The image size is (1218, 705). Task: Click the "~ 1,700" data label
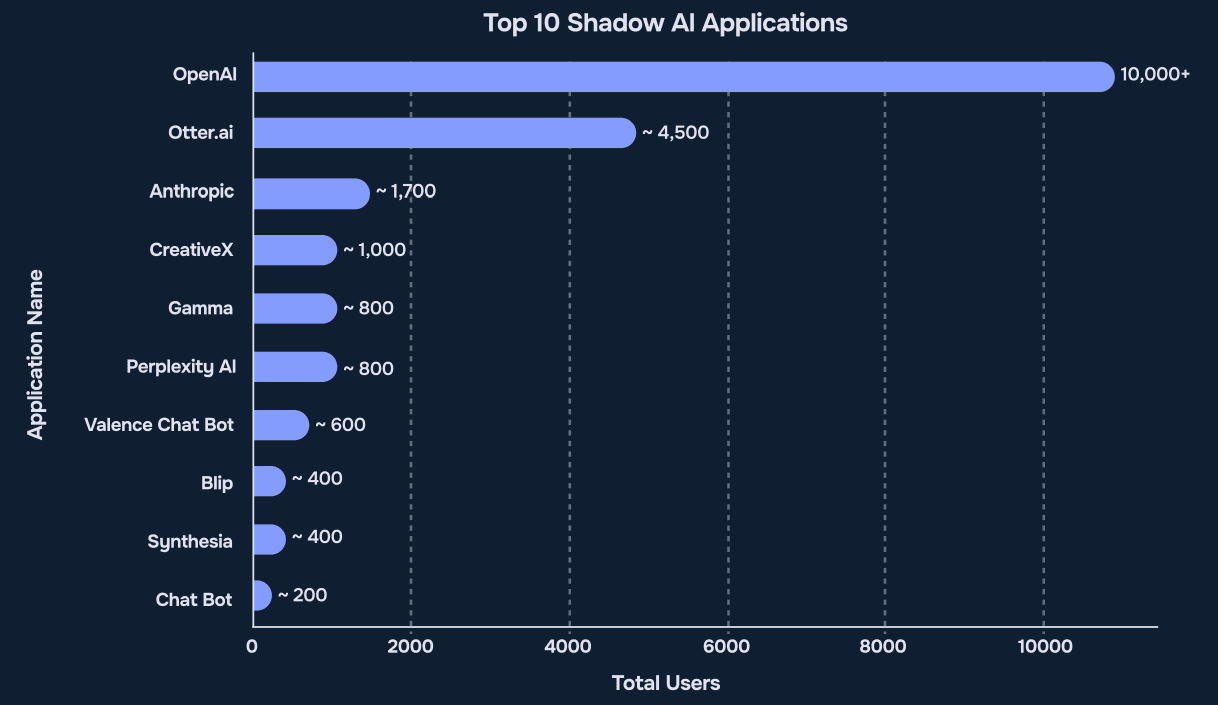coord(405,191)
